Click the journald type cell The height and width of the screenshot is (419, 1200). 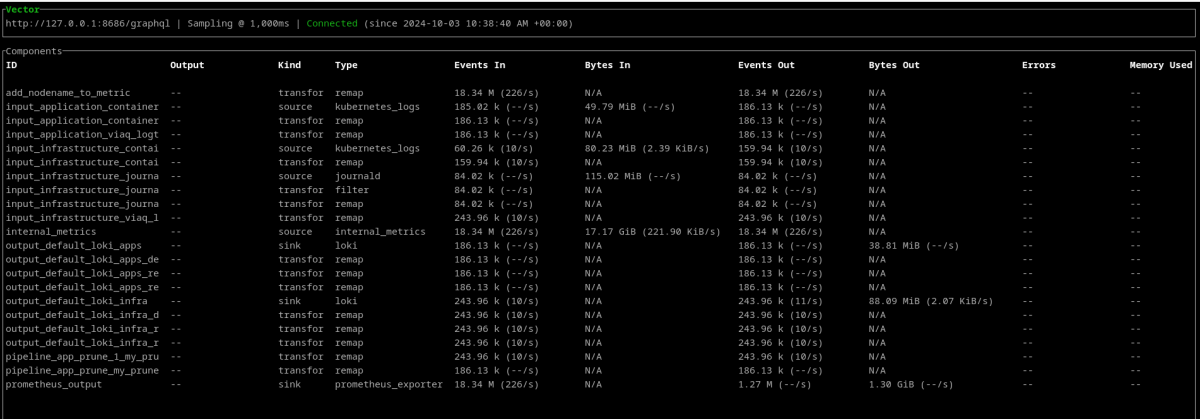[358, 175]
